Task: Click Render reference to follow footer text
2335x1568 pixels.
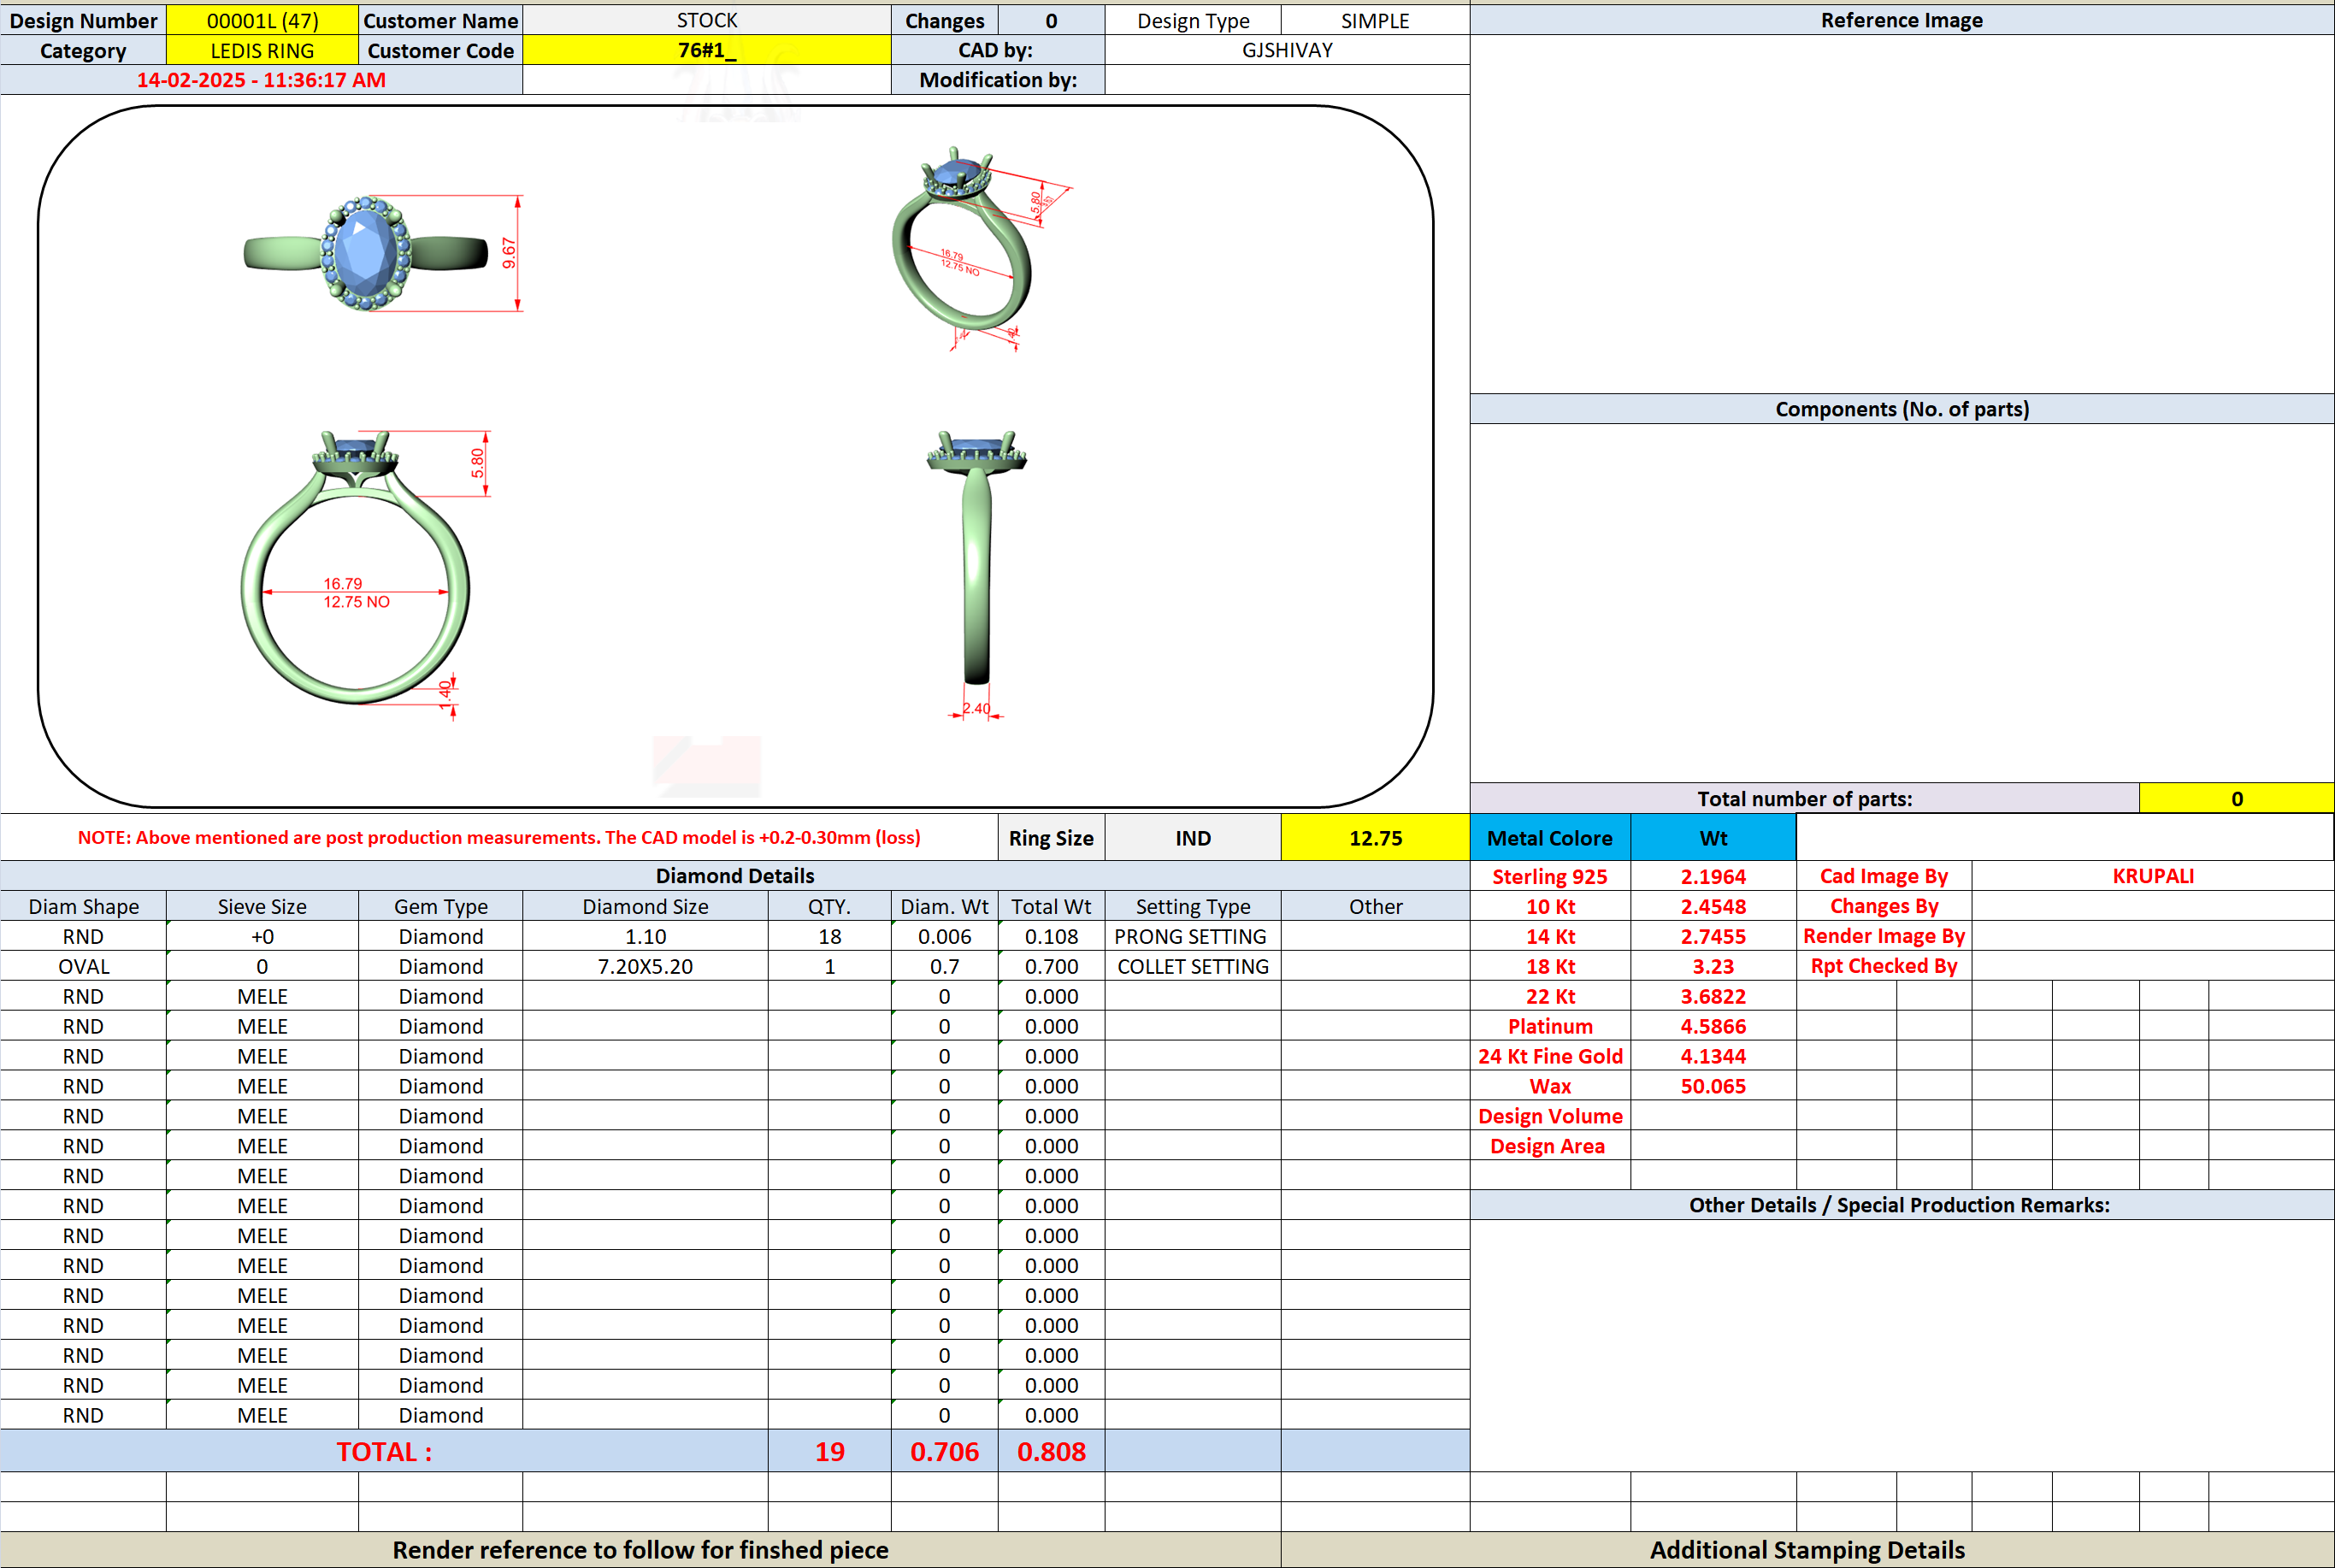Action: pos(640,1550)
